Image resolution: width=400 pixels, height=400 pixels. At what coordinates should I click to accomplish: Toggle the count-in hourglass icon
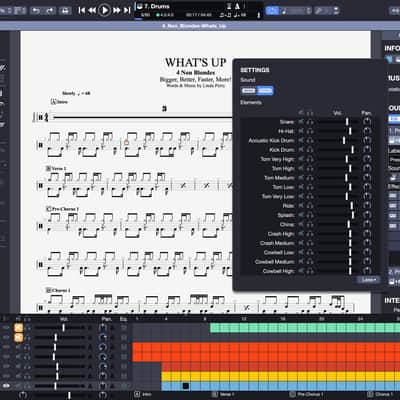click(x=229, y=6)
